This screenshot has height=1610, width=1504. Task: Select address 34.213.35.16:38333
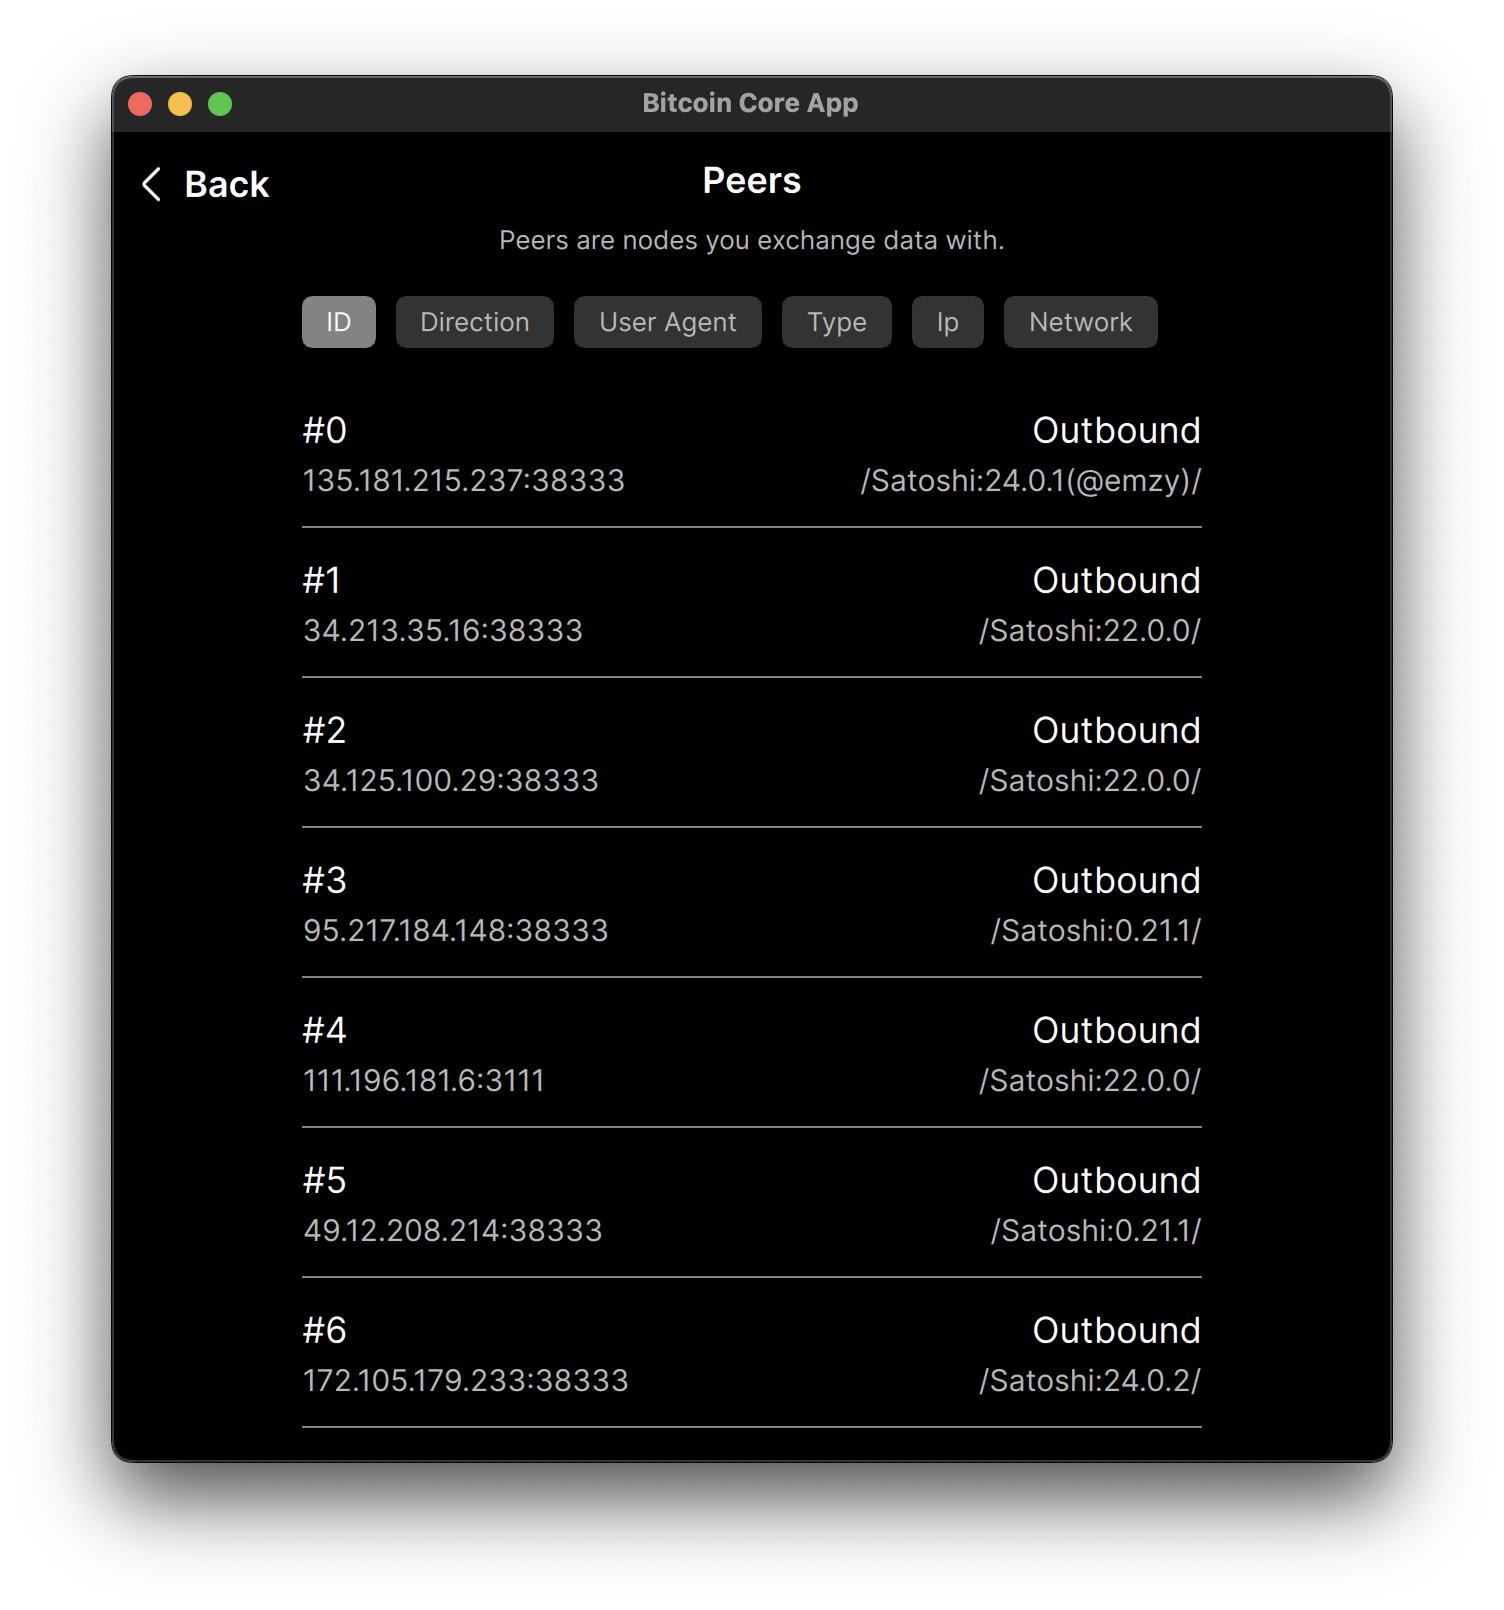(x=443, y=631)
